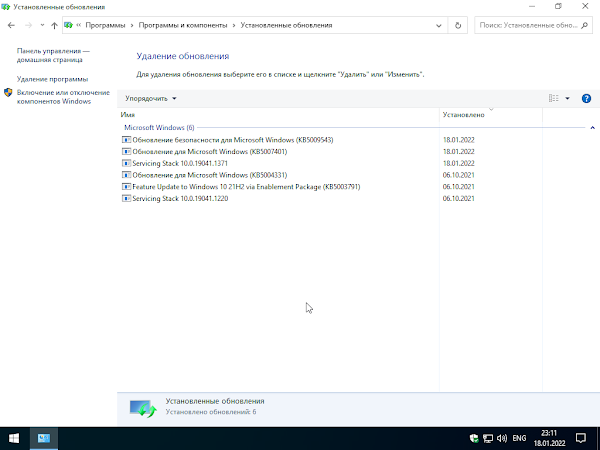Go back with the back arrow

(11, 25)
